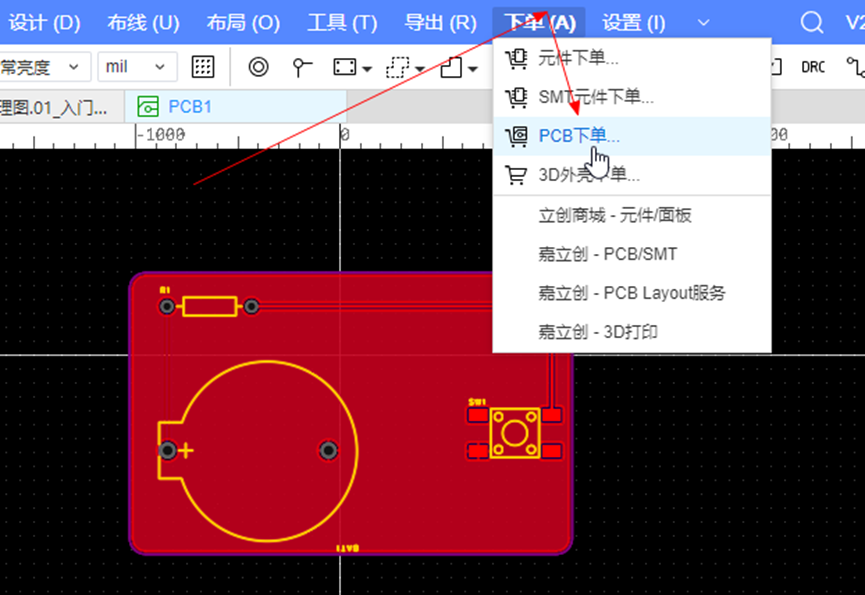Click the battery positive pad
The height and width of the screenshot is (595, 865).
168,451
